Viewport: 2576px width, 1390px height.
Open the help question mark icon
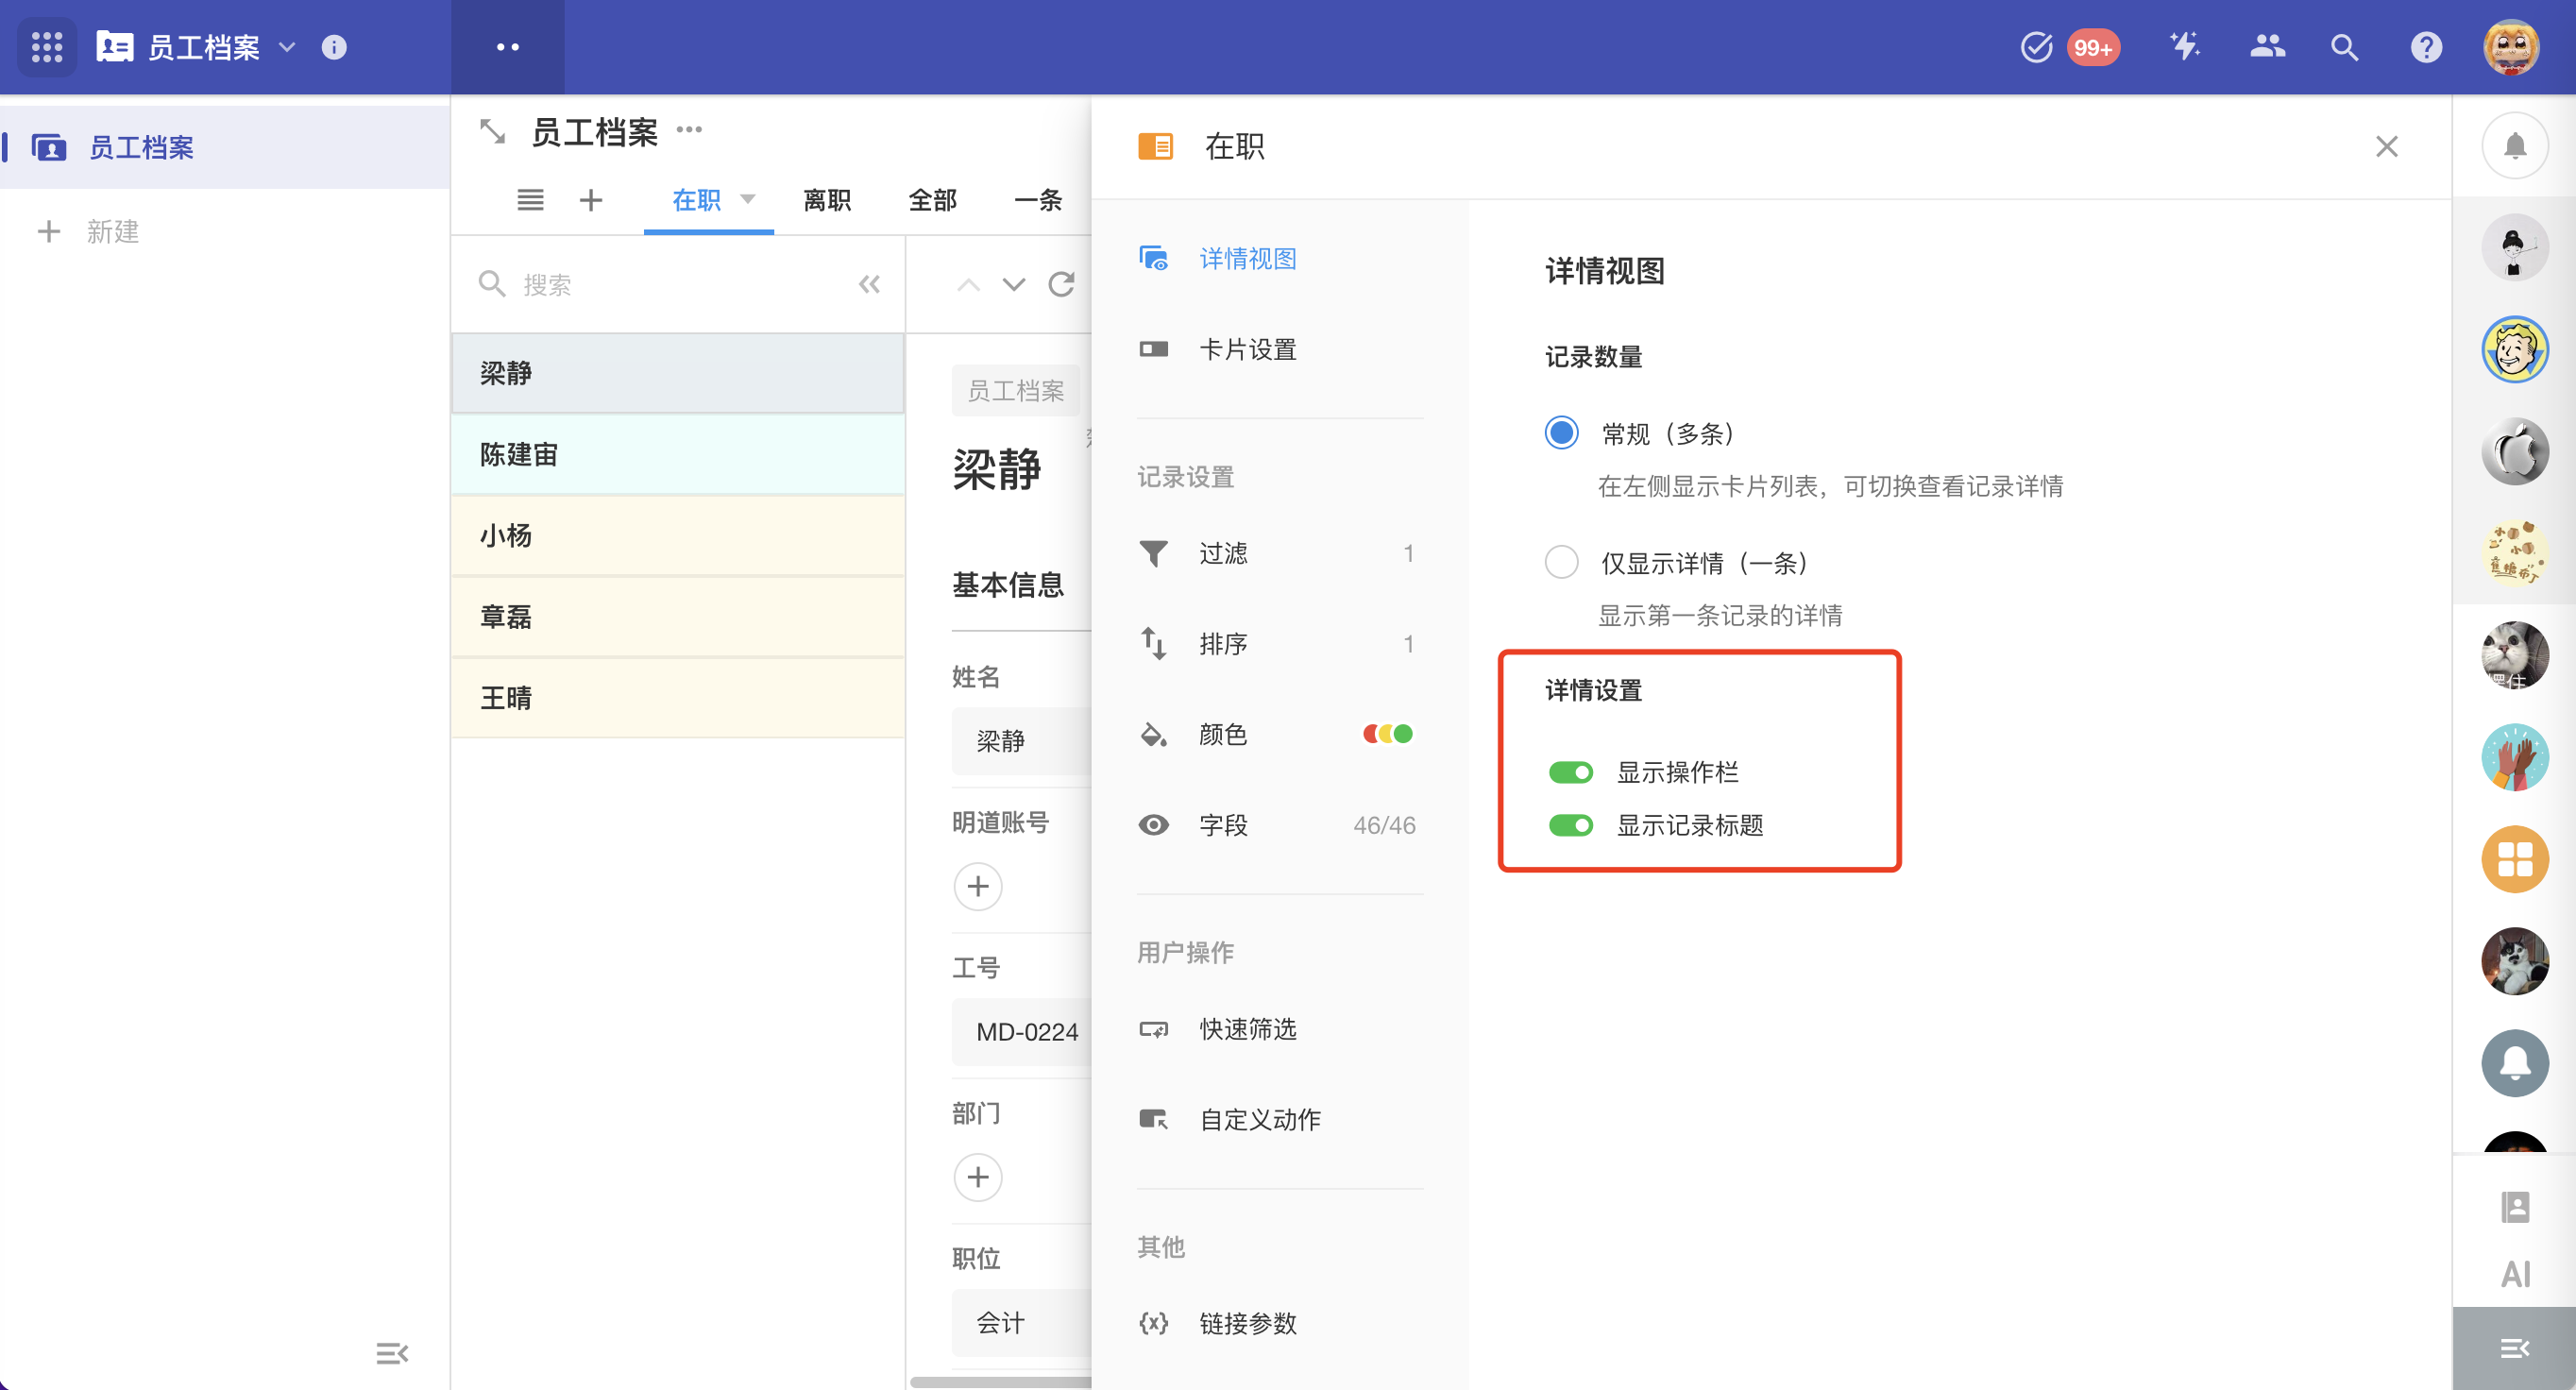tap(2426, 47)
